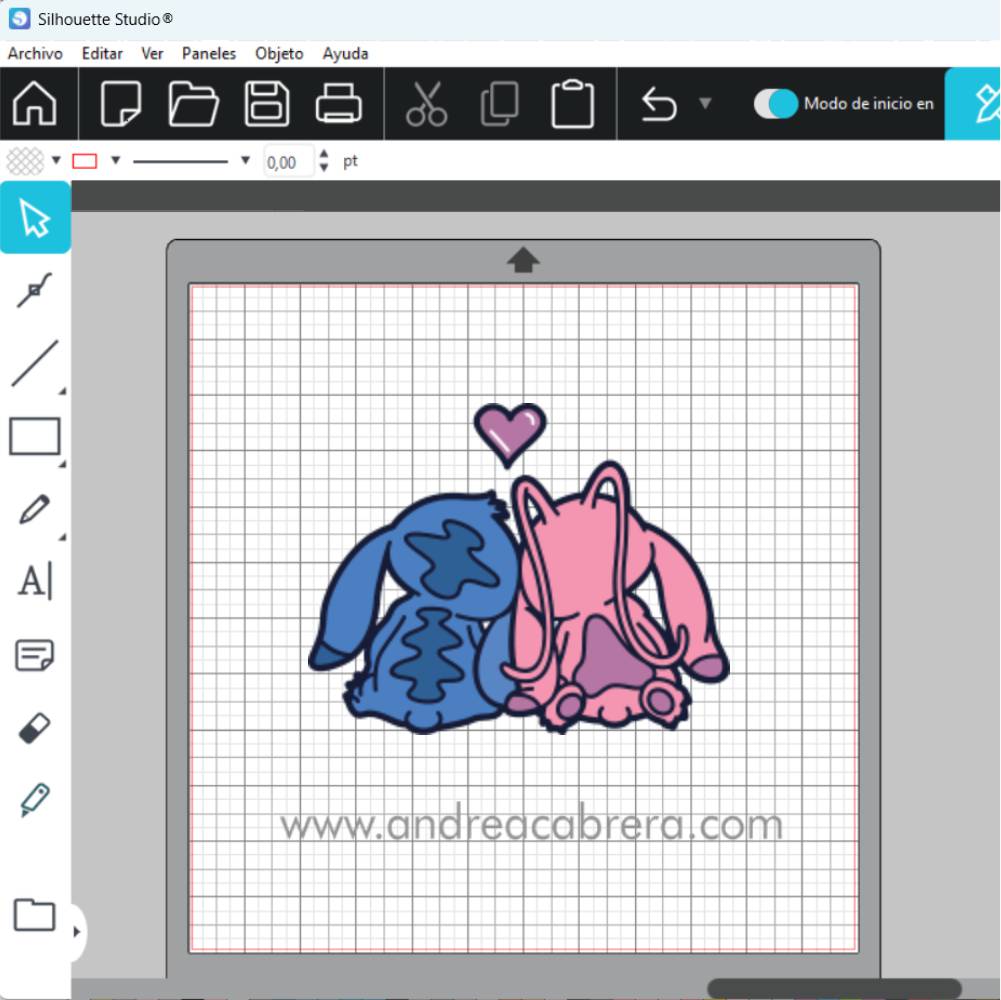
Task: Select the Rectangle shape tool
Action: tap(35, 437)
